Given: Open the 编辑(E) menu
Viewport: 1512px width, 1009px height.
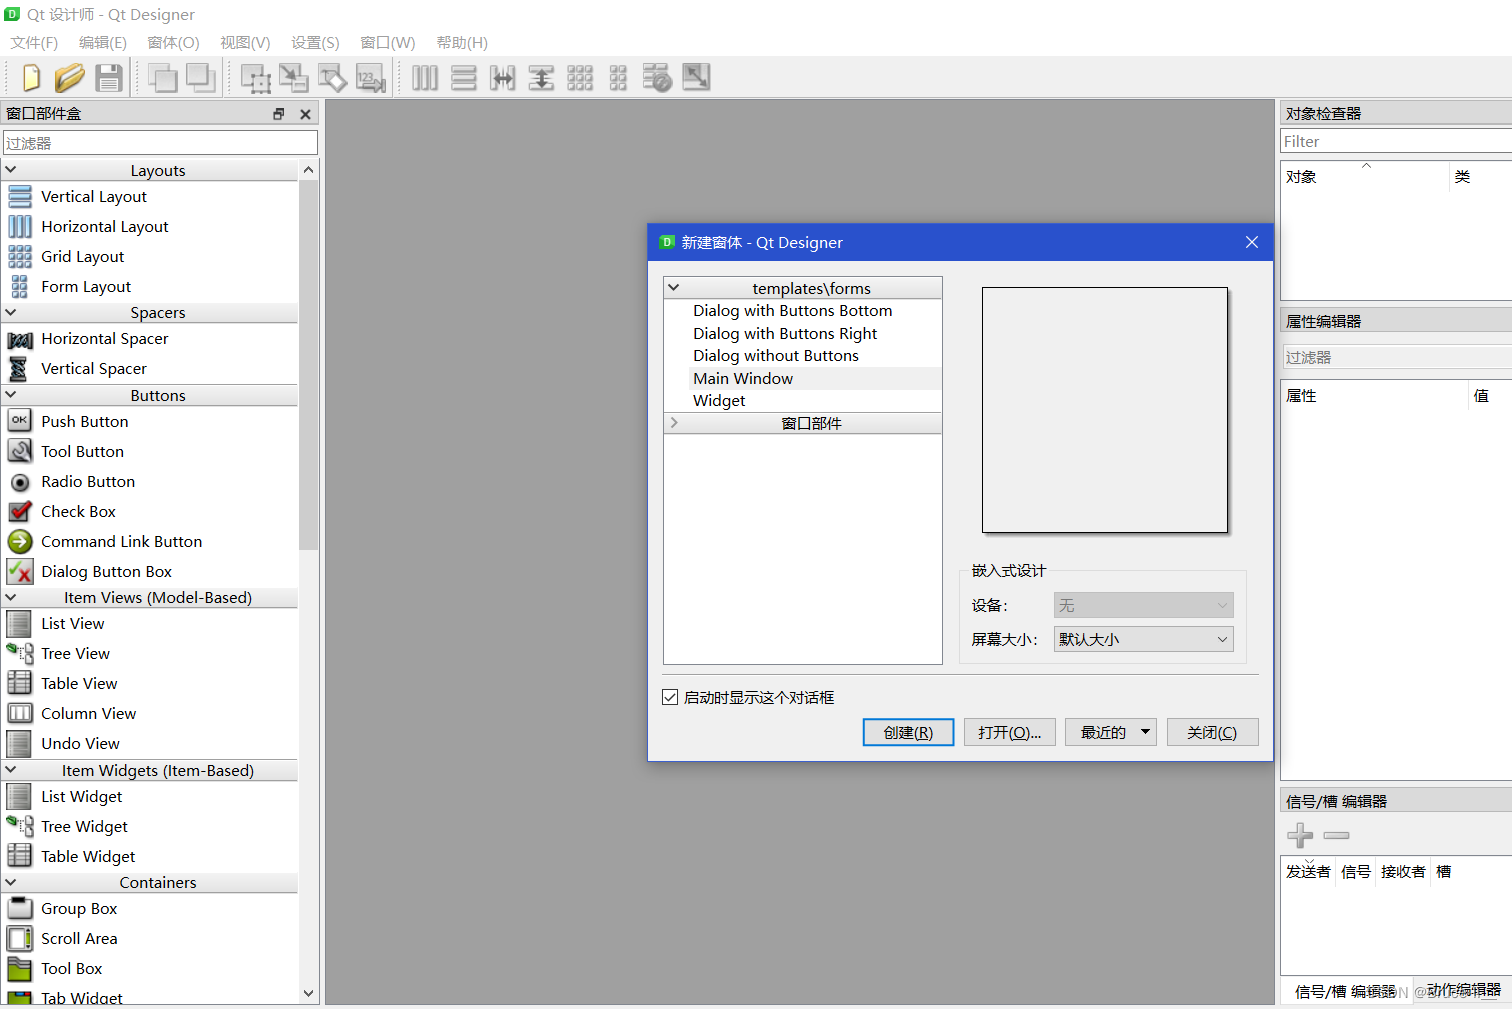Looking at the screenshot, I should (x=103, y=42).
